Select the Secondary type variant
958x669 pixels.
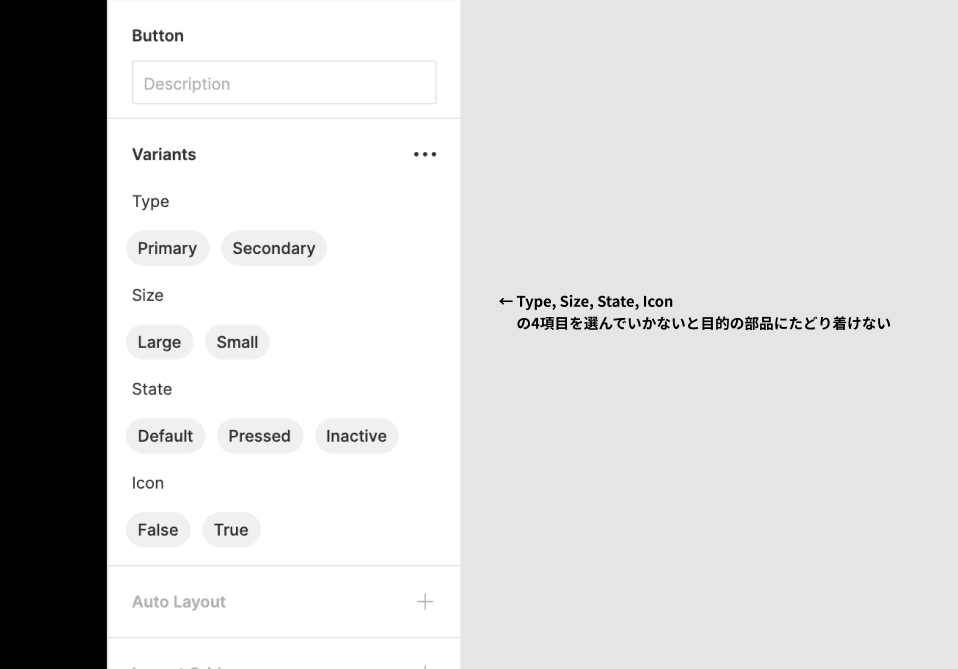click(x=273, y=248)
